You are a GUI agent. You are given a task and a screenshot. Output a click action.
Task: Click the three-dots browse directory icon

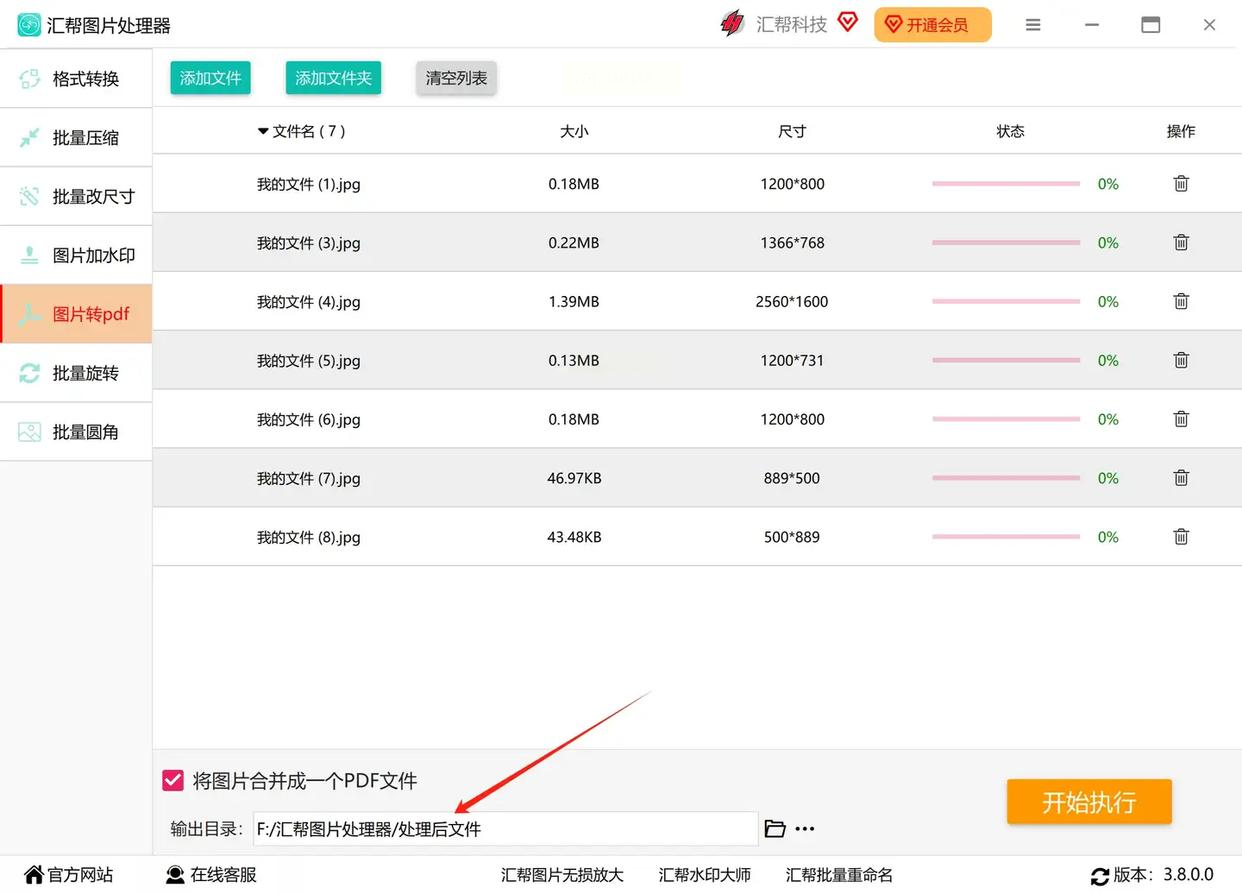(805, 829)
